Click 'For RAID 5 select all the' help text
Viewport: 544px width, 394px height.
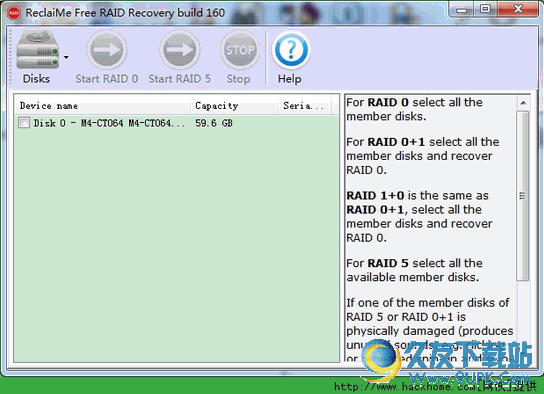click(x=414, y=263)
